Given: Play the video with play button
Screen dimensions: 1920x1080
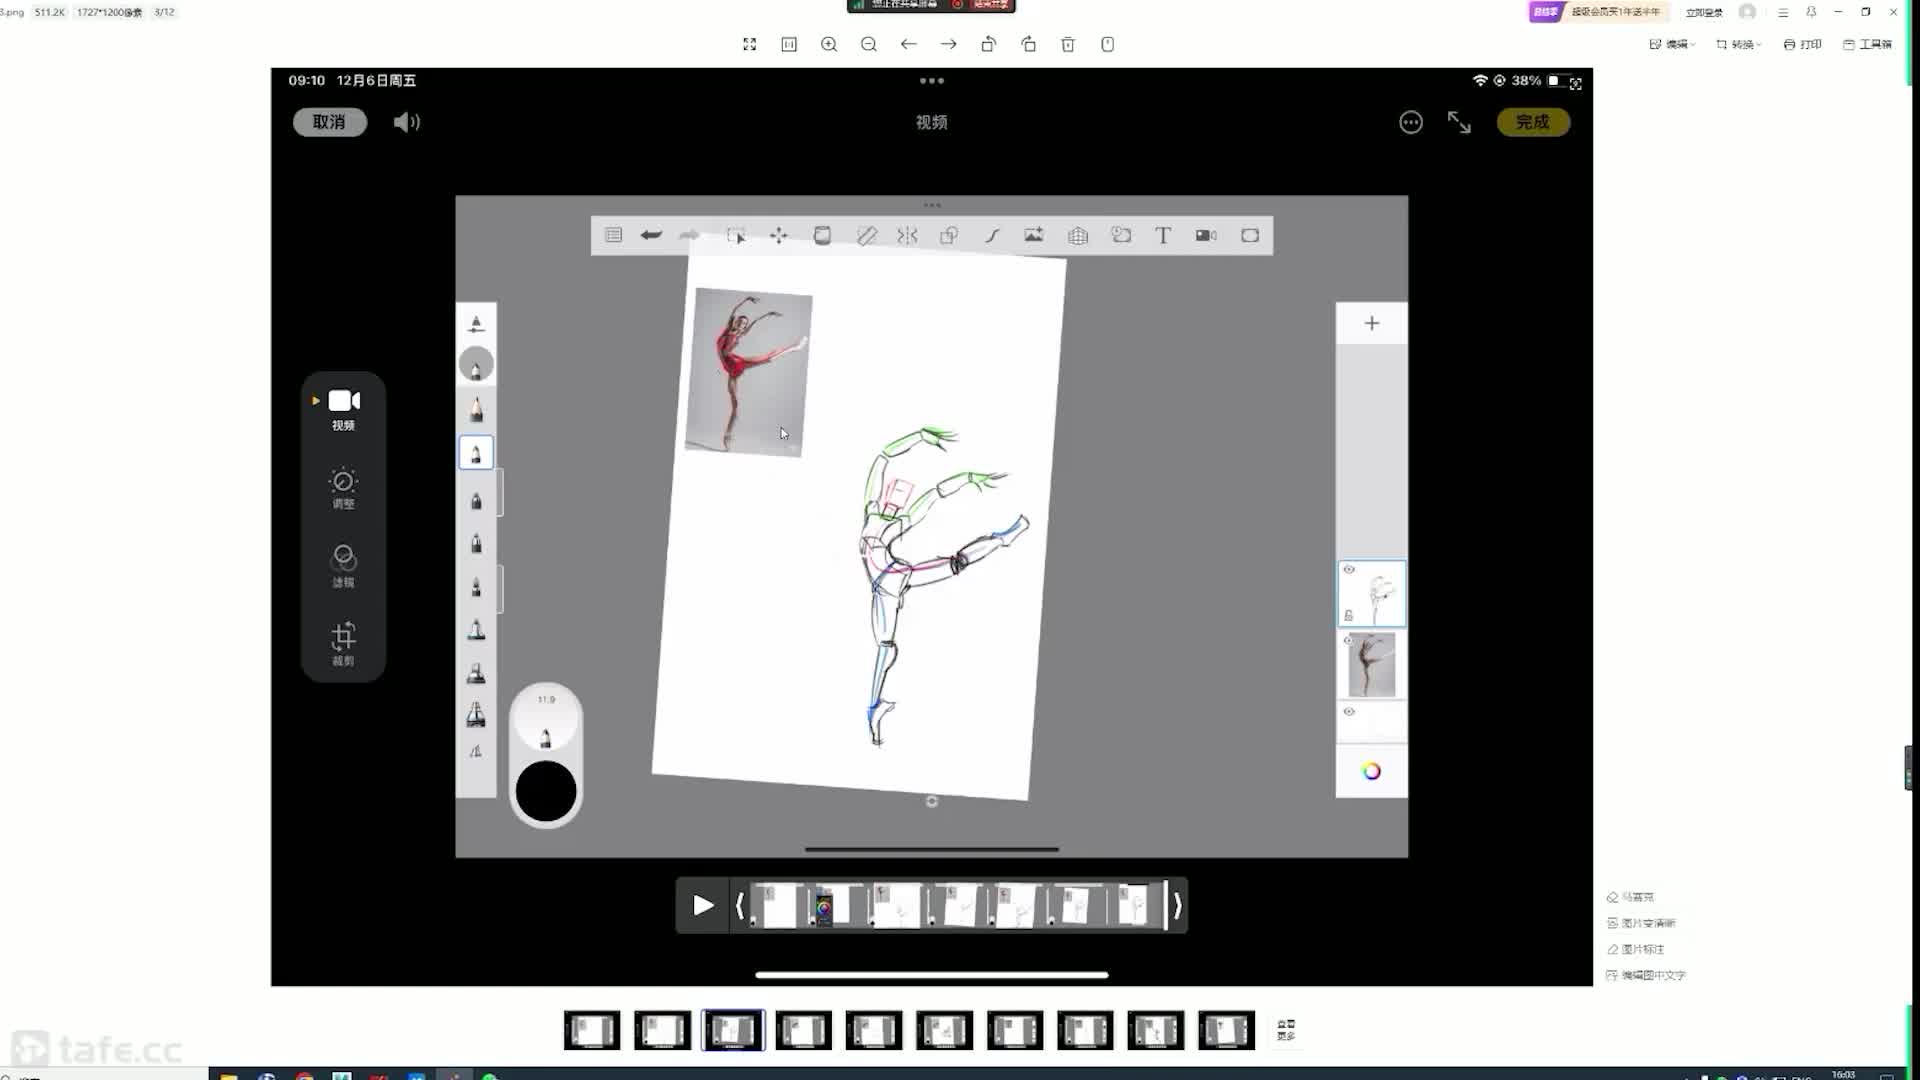Looking at the screenshot, I should [x=703, y=905].
